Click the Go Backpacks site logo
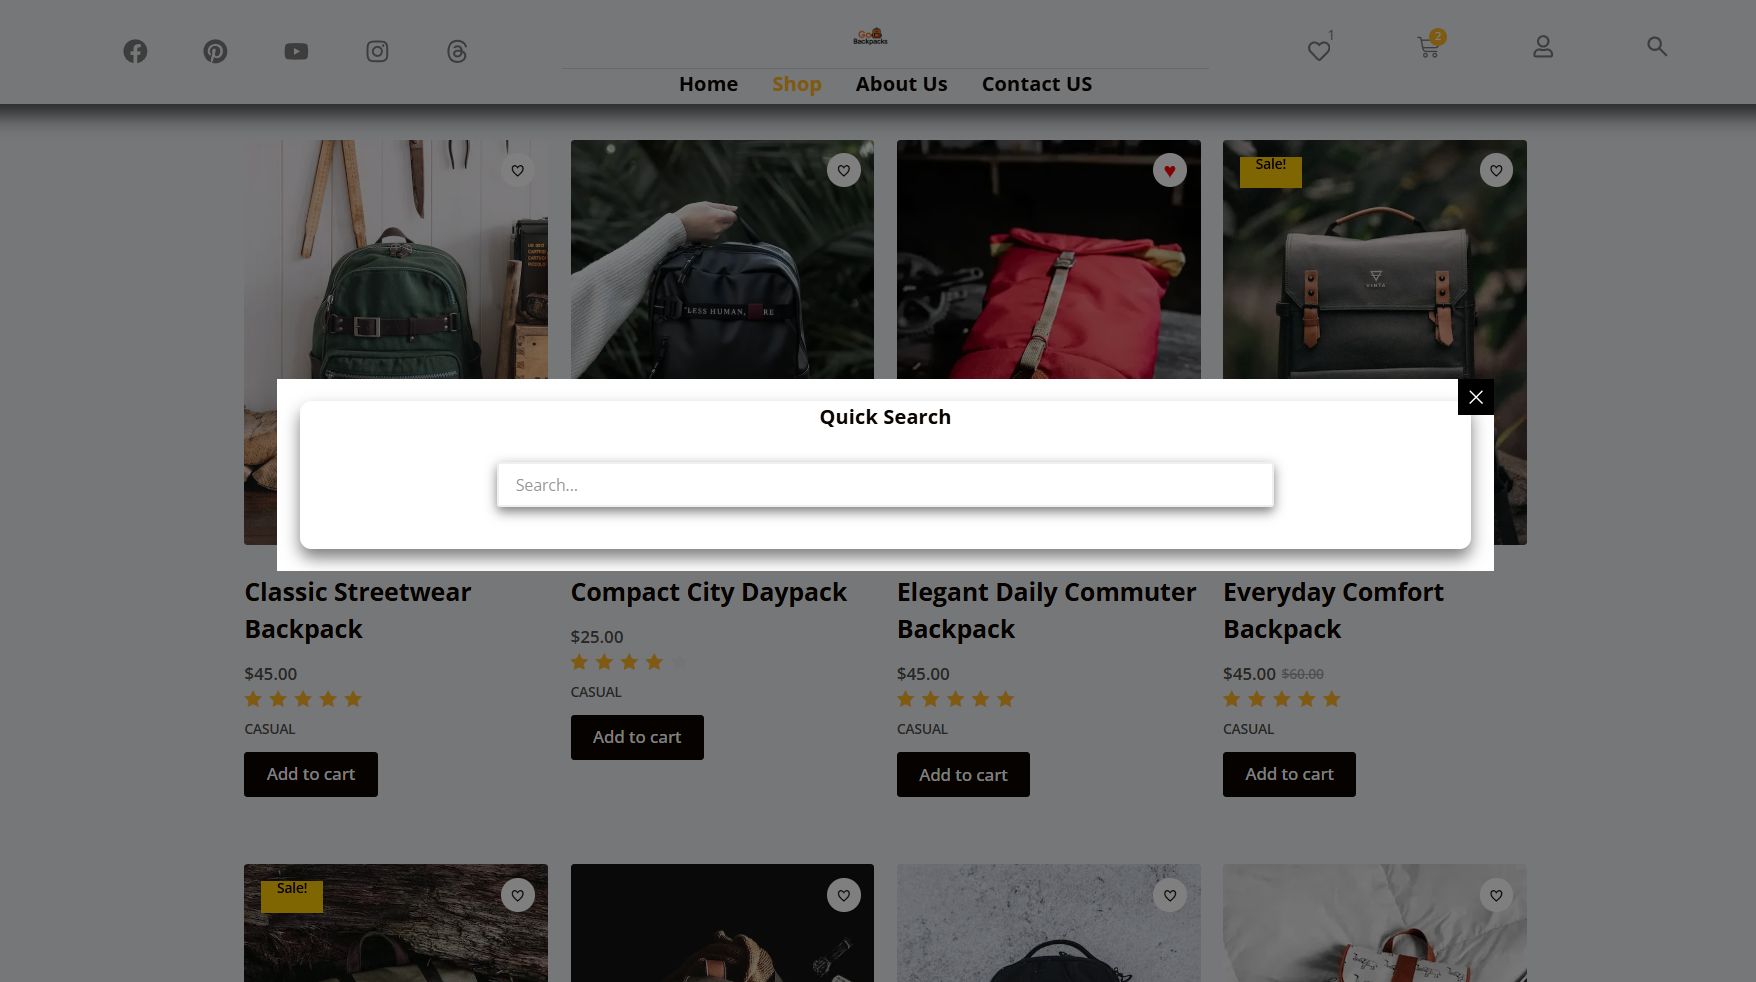The image size is (1756, 982). (870, 37)
